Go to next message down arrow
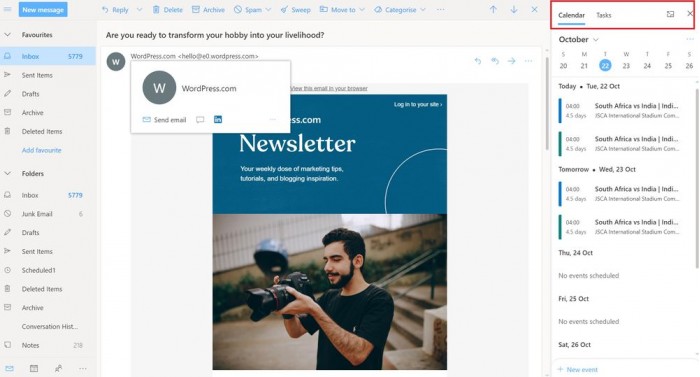 (514, 9)
